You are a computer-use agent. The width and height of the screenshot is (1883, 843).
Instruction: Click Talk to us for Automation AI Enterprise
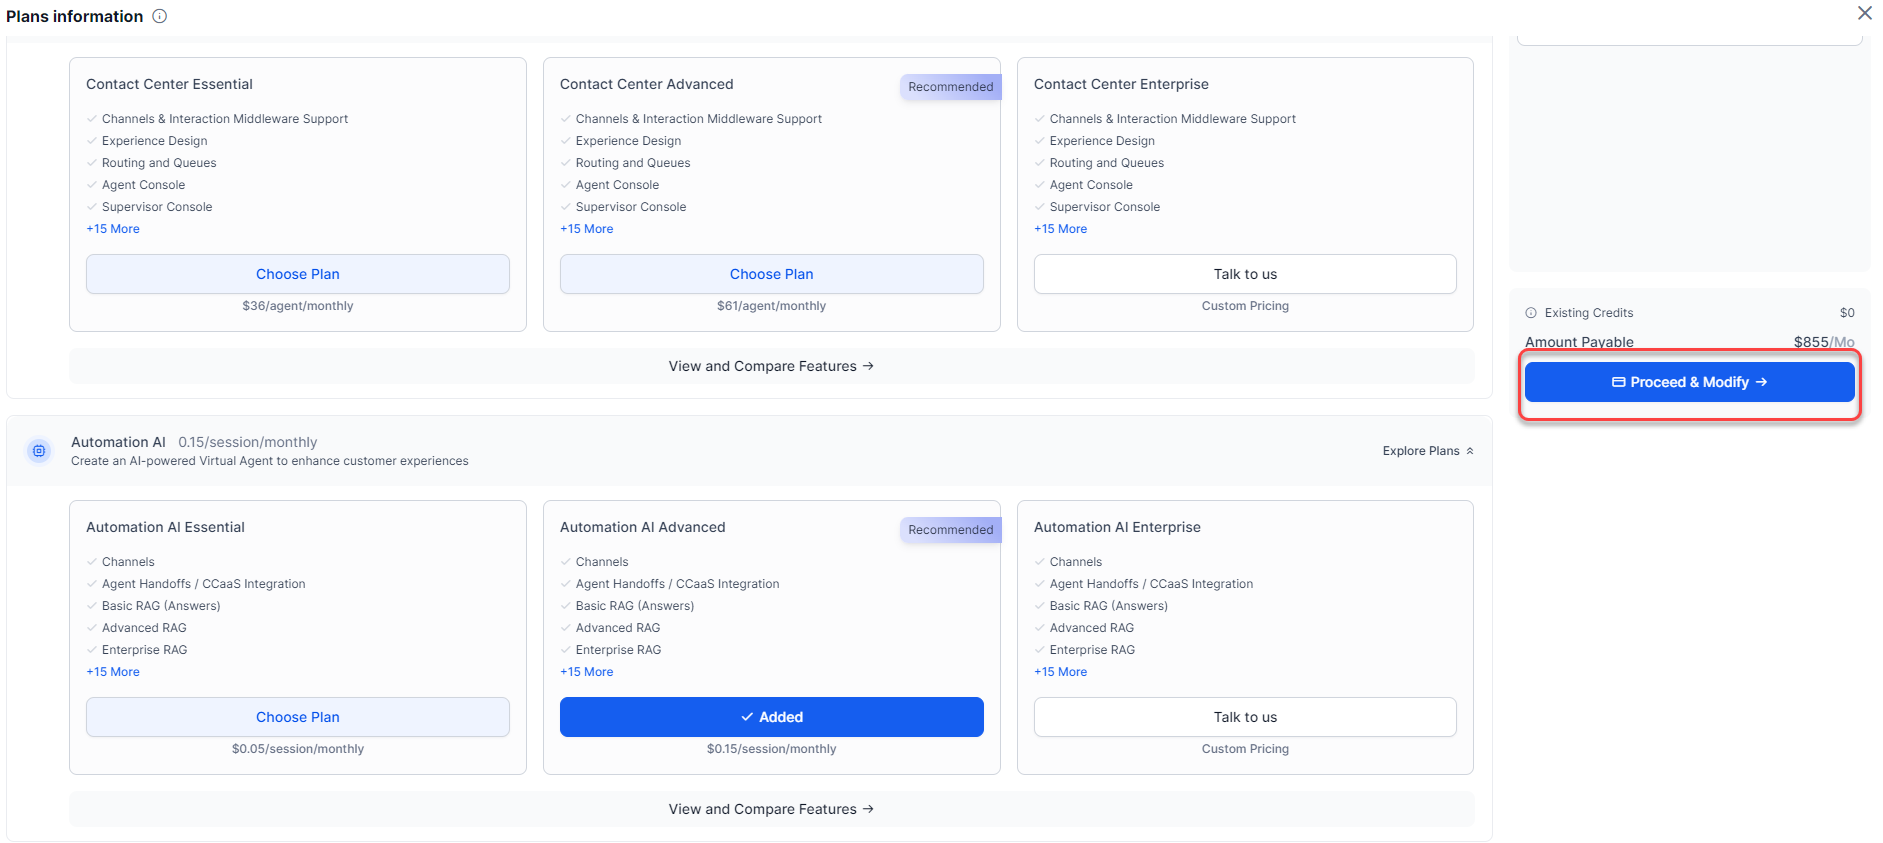(x=1245, y=717)
